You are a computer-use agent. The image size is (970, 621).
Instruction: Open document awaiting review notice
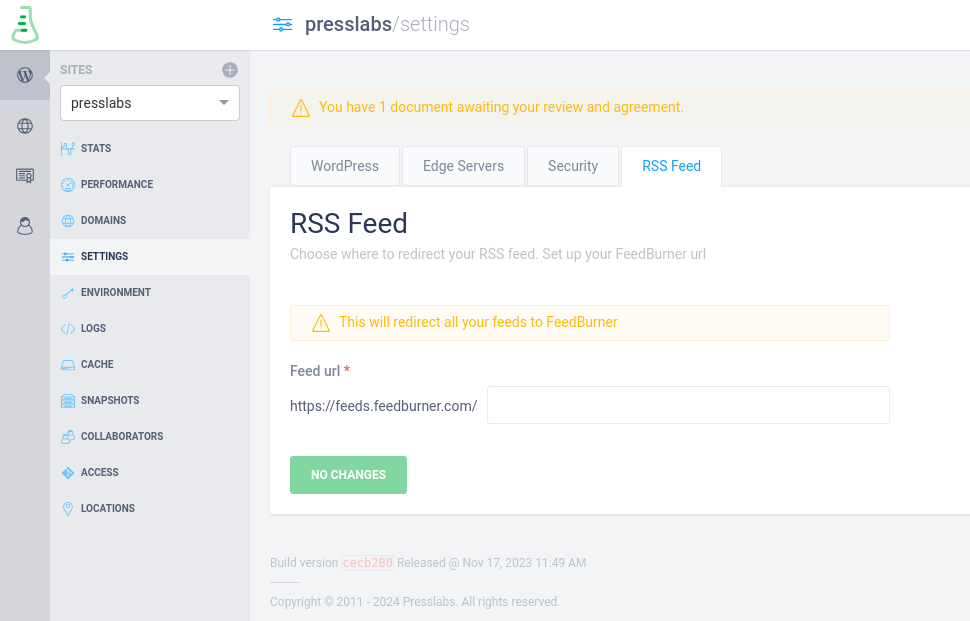501,107
